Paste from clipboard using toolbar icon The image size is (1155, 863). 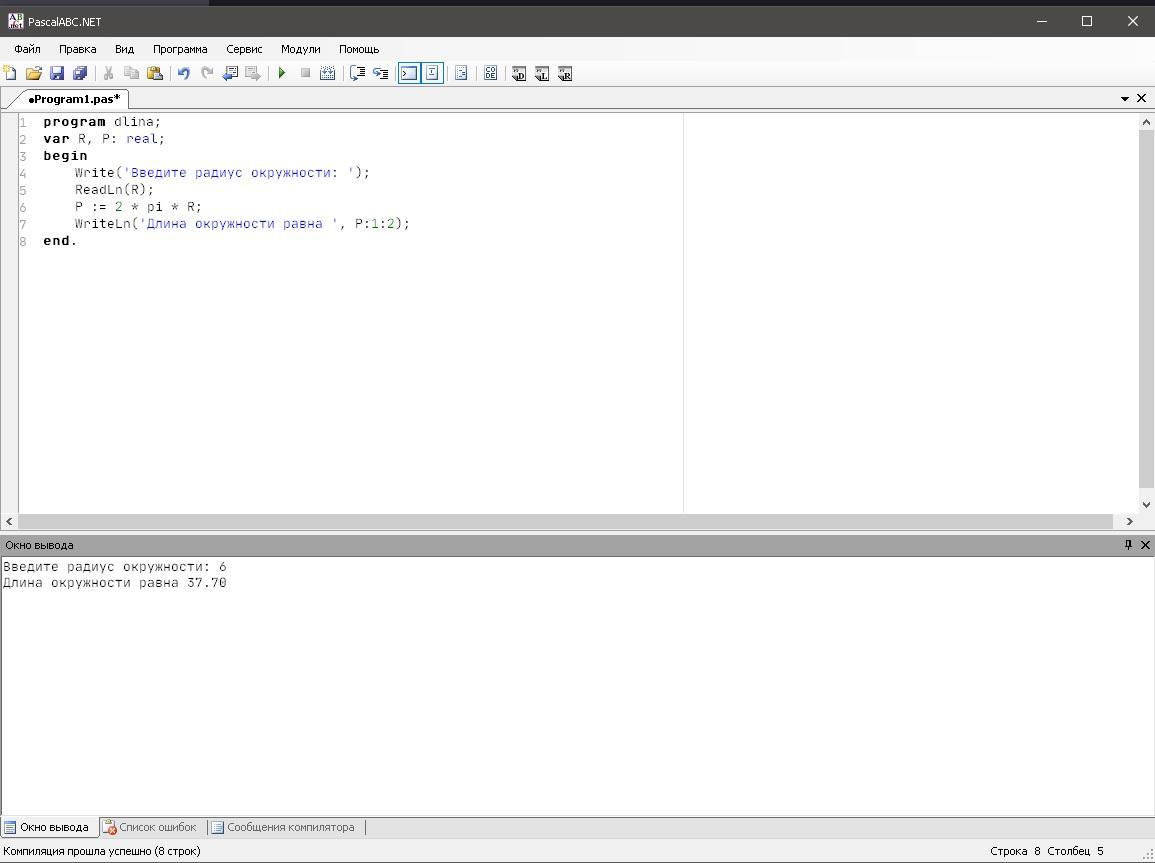point(154,73)
